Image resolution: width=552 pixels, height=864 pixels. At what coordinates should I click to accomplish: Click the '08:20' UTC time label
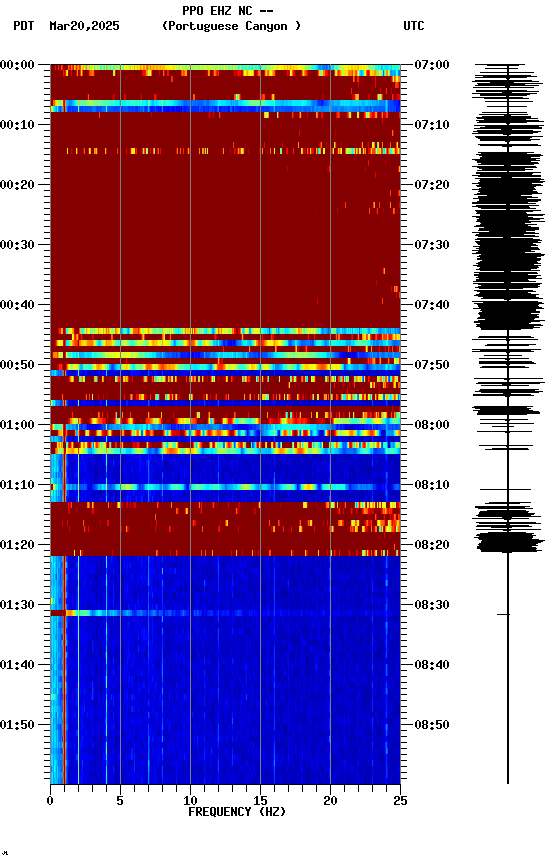(x=431, y=545)
